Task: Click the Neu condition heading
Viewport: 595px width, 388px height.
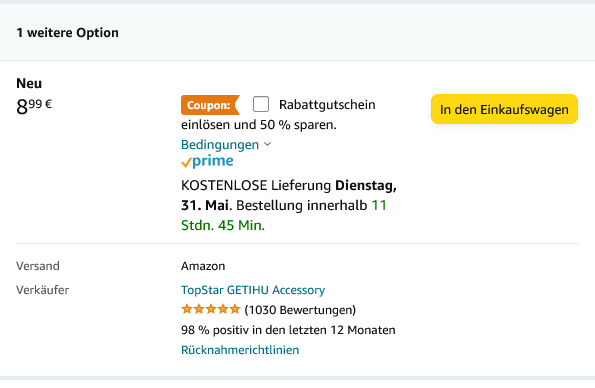Action: click(x=29, y=84)
